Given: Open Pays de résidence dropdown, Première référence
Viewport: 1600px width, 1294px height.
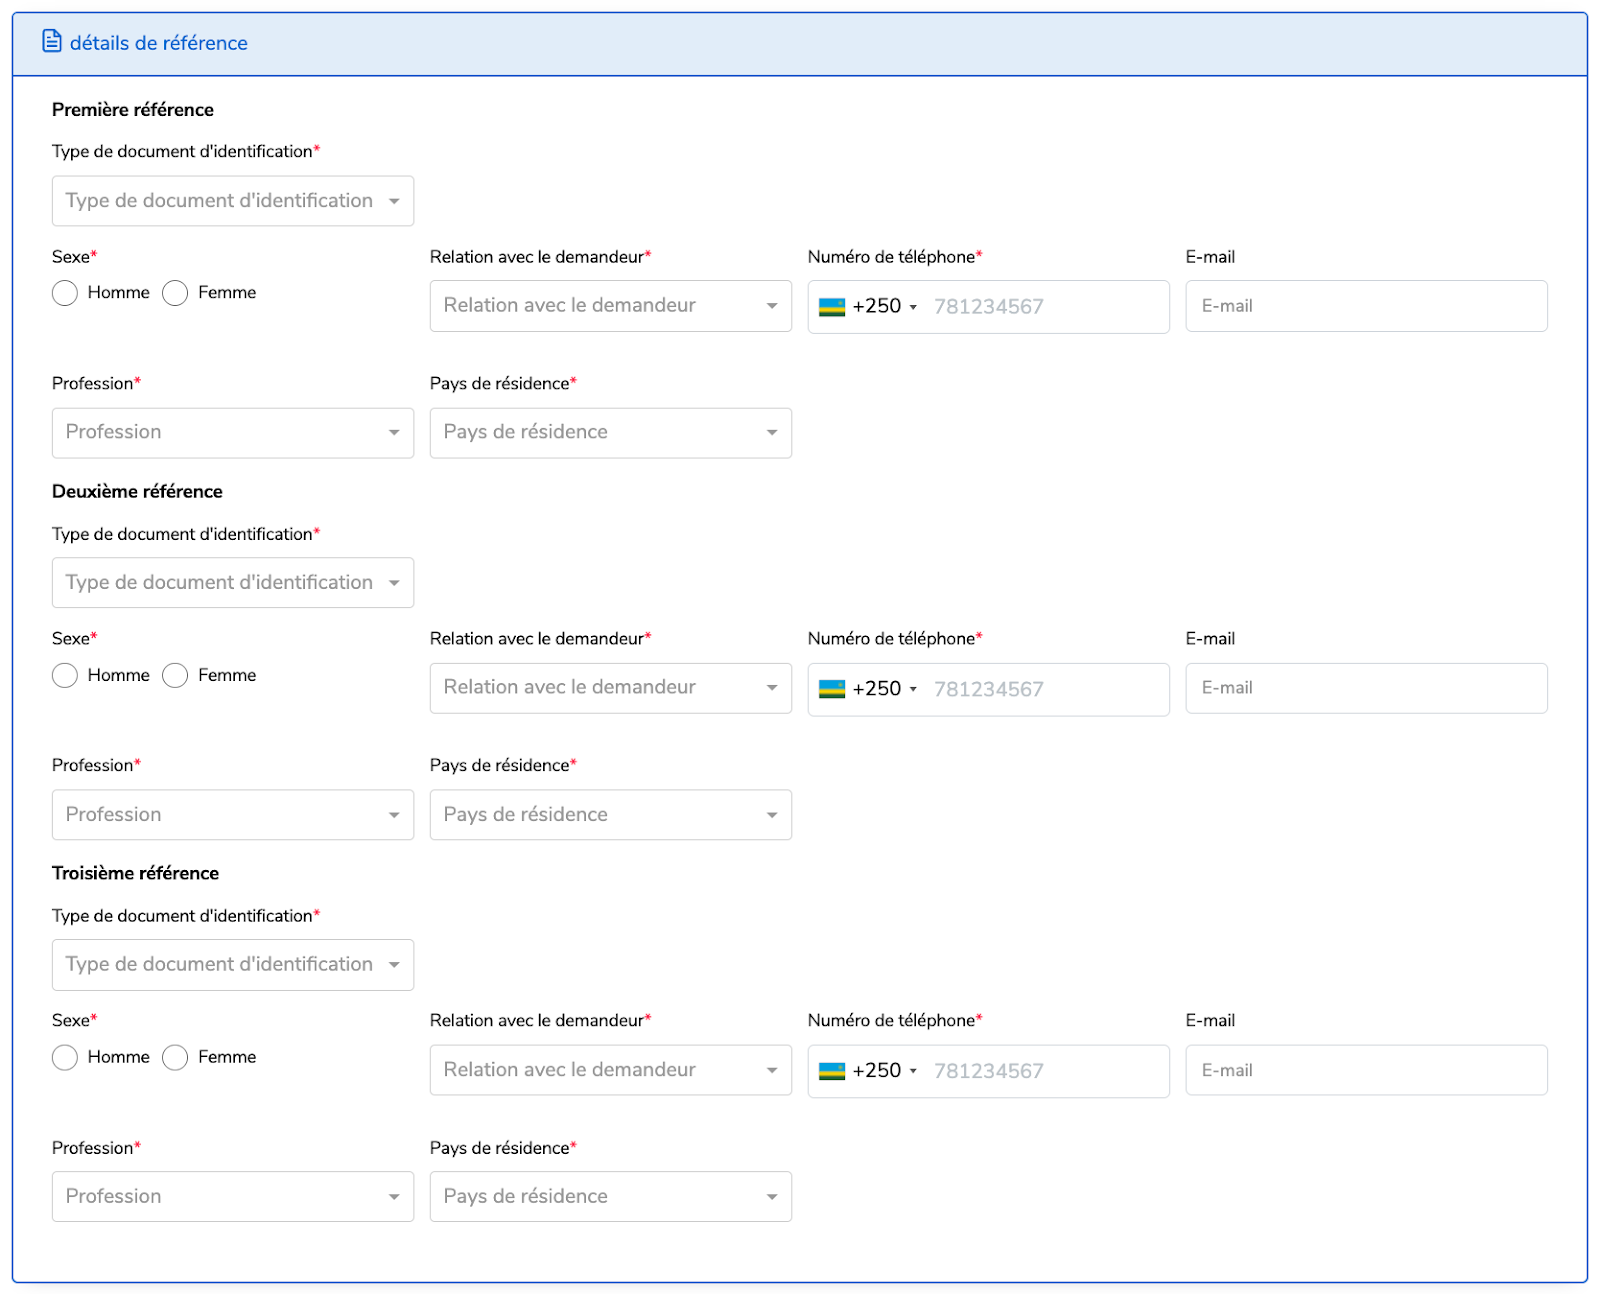Looking at the screenshot, I should coord(611,433).
